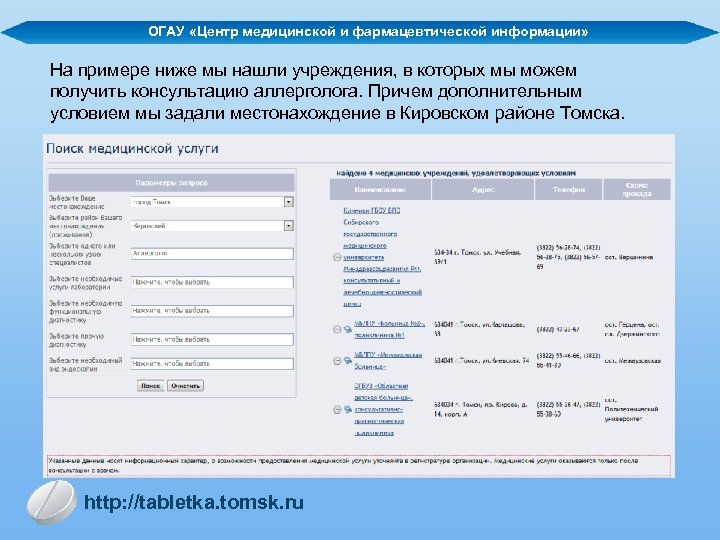Click the icon beside Межвузовская больница link
Image resolution: width=720 pixels, height=540 pixels.
click(348, 361)
